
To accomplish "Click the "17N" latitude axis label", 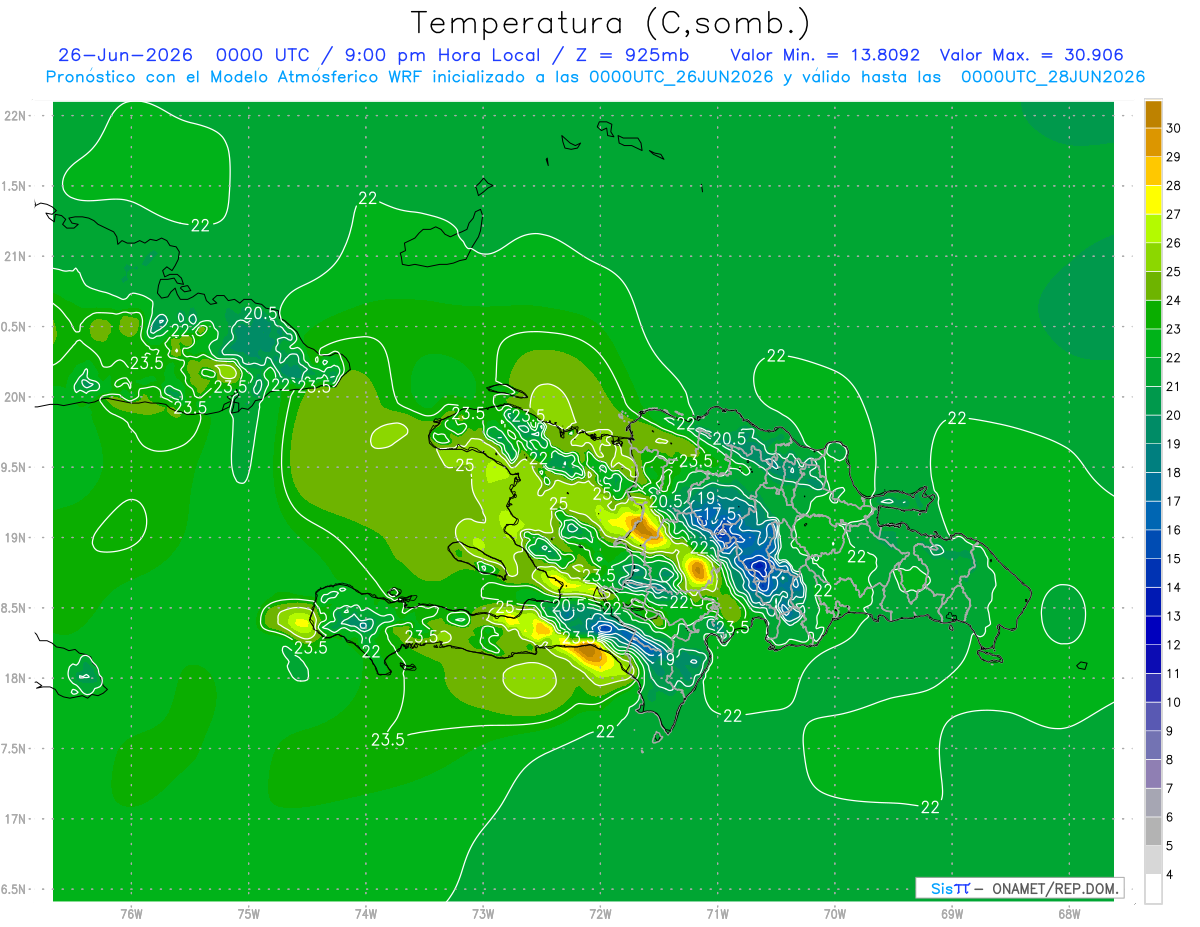I will [15, 819].
